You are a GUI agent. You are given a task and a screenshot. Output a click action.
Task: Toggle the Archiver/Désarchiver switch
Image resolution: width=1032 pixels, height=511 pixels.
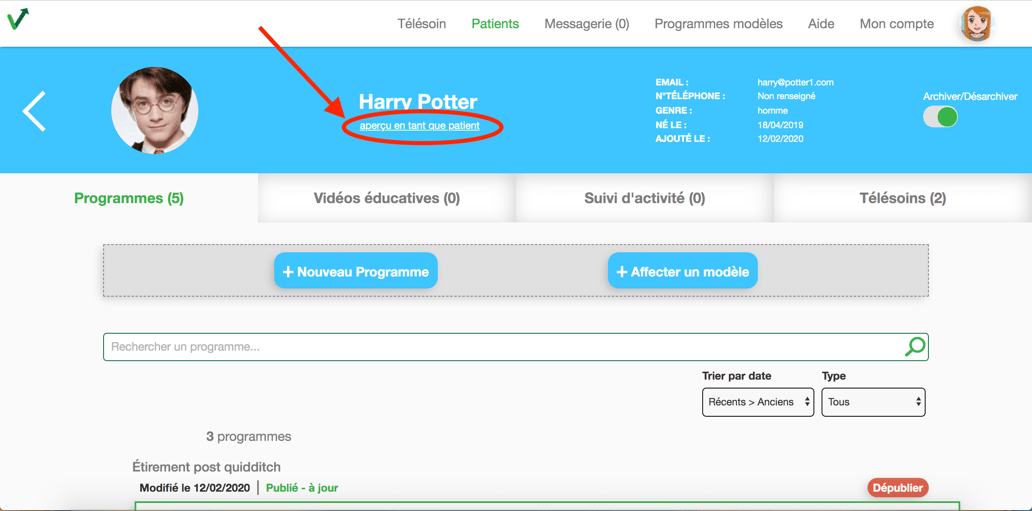tap(940, 117)
